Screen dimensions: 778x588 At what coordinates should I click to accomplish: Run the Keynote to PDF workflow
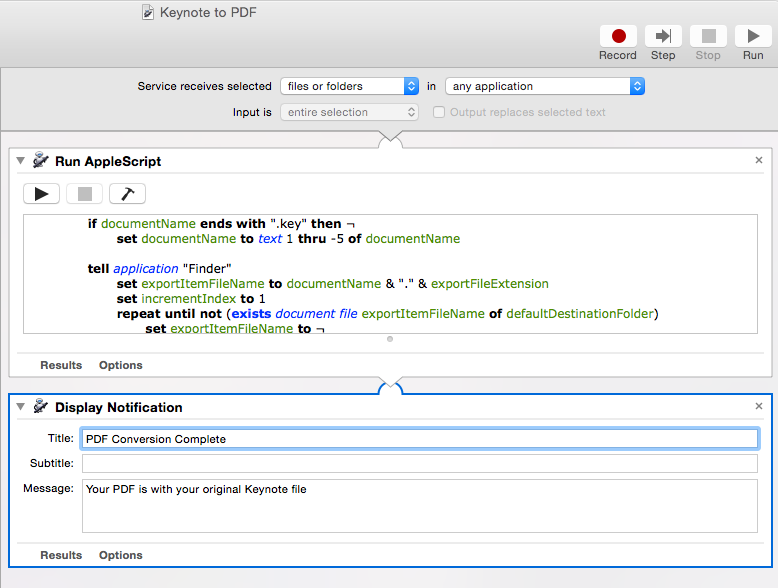pyautogui.click(x=753, y=37)
